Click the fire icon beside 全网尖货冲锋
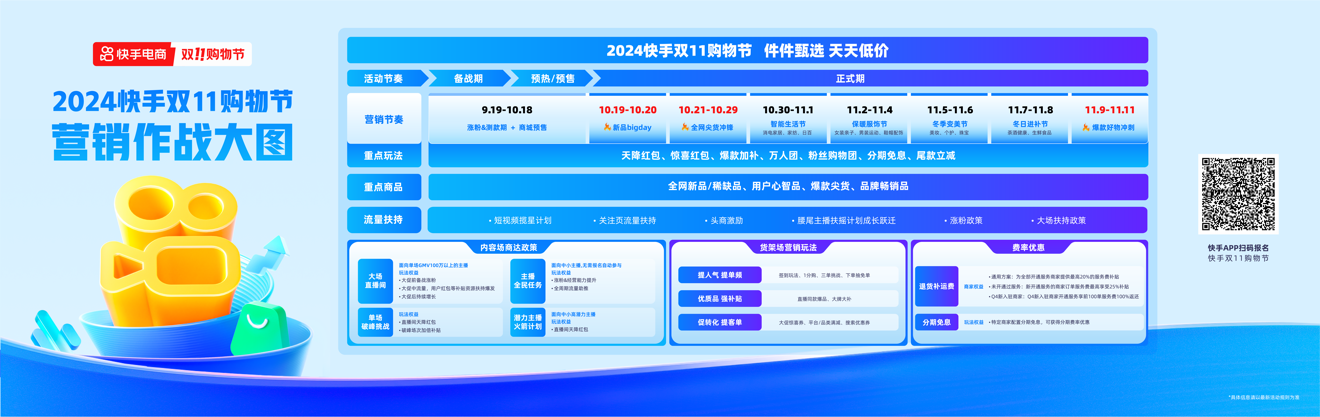The image size is (1320, 417). [685, 128]
